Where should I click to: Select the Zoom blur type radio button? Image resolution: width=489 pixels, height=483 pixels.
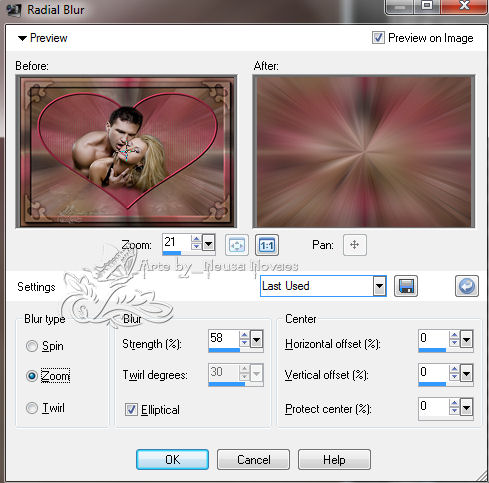32,376
